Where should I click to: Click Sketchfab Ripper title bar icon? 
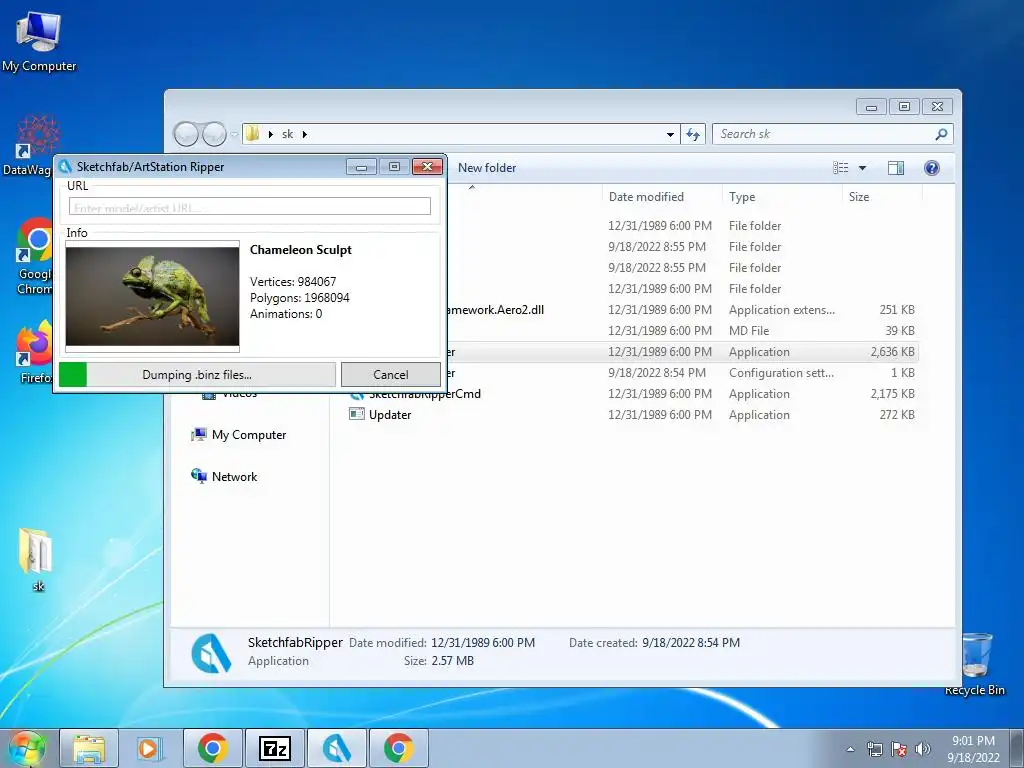65,167
